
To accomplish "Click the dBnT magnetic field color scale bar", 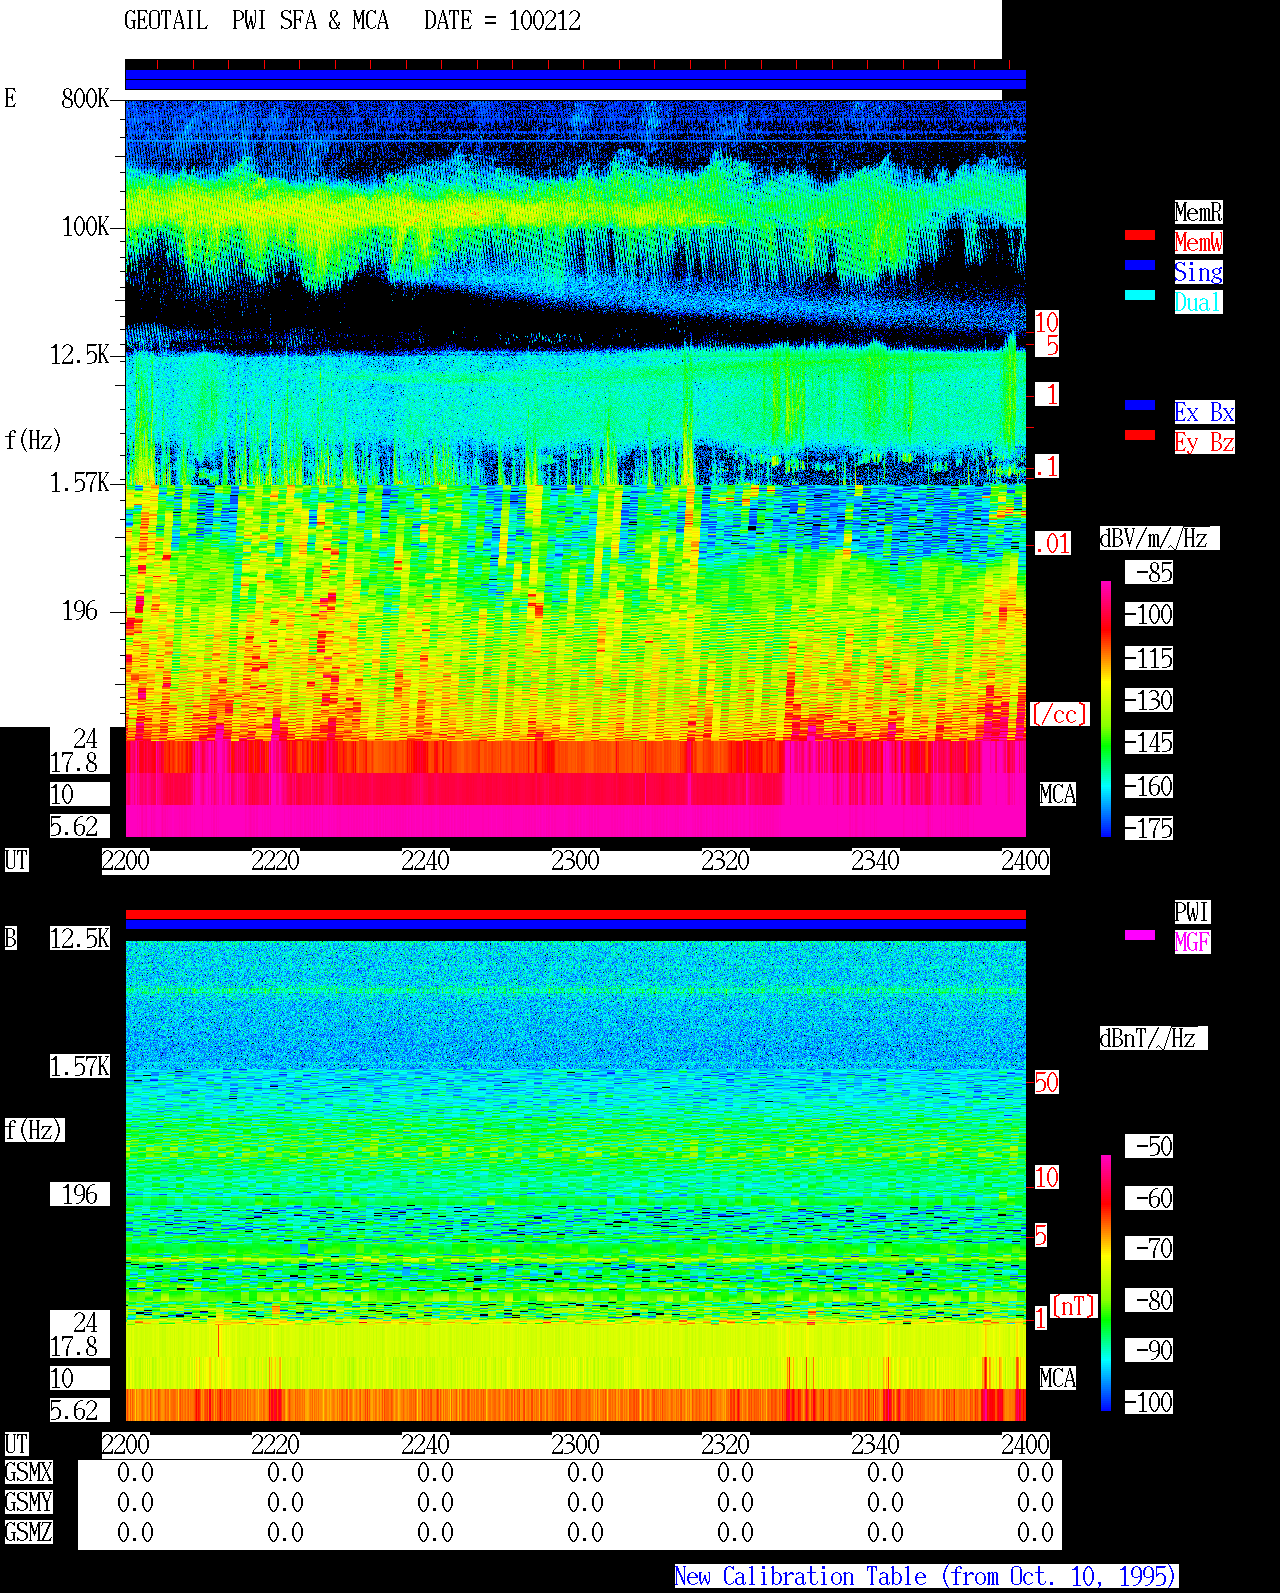I will [1106, 1283].
